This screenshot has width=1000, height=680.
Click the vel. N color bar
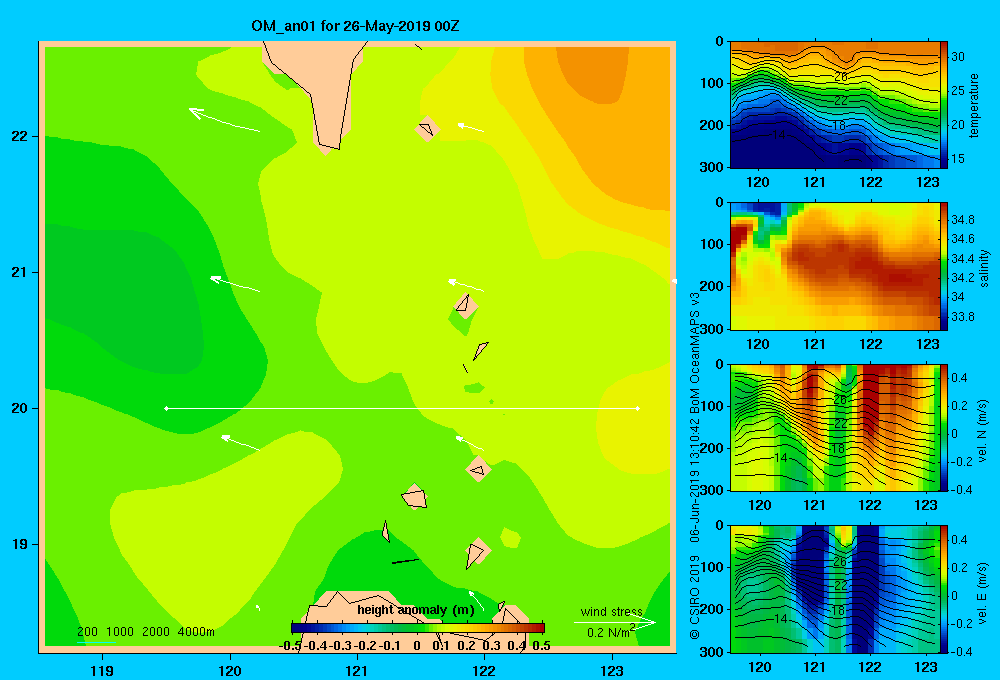[x=944, y=428]
